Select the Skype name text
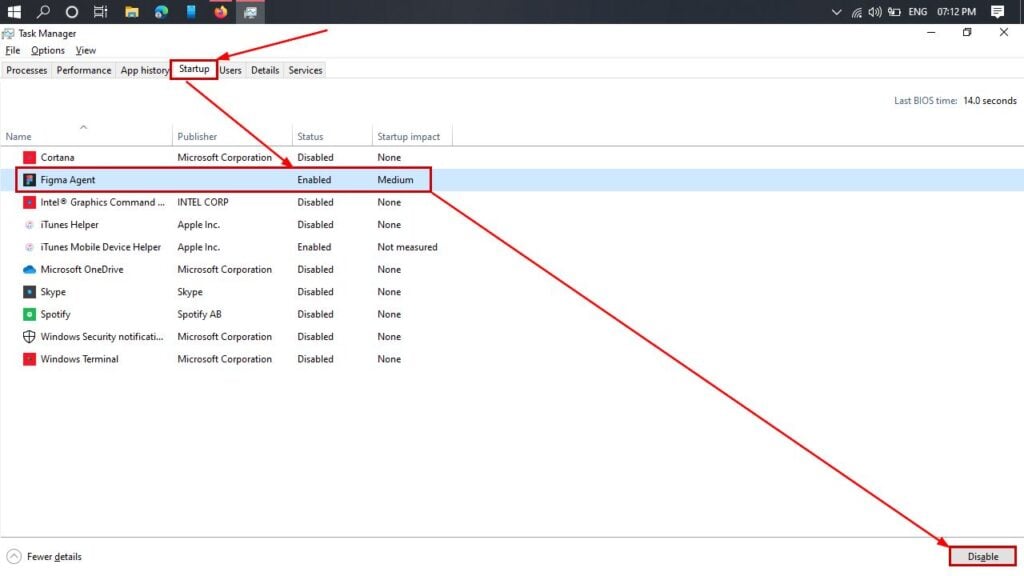Screen dimensions: 1024x576 click(53, 292)
